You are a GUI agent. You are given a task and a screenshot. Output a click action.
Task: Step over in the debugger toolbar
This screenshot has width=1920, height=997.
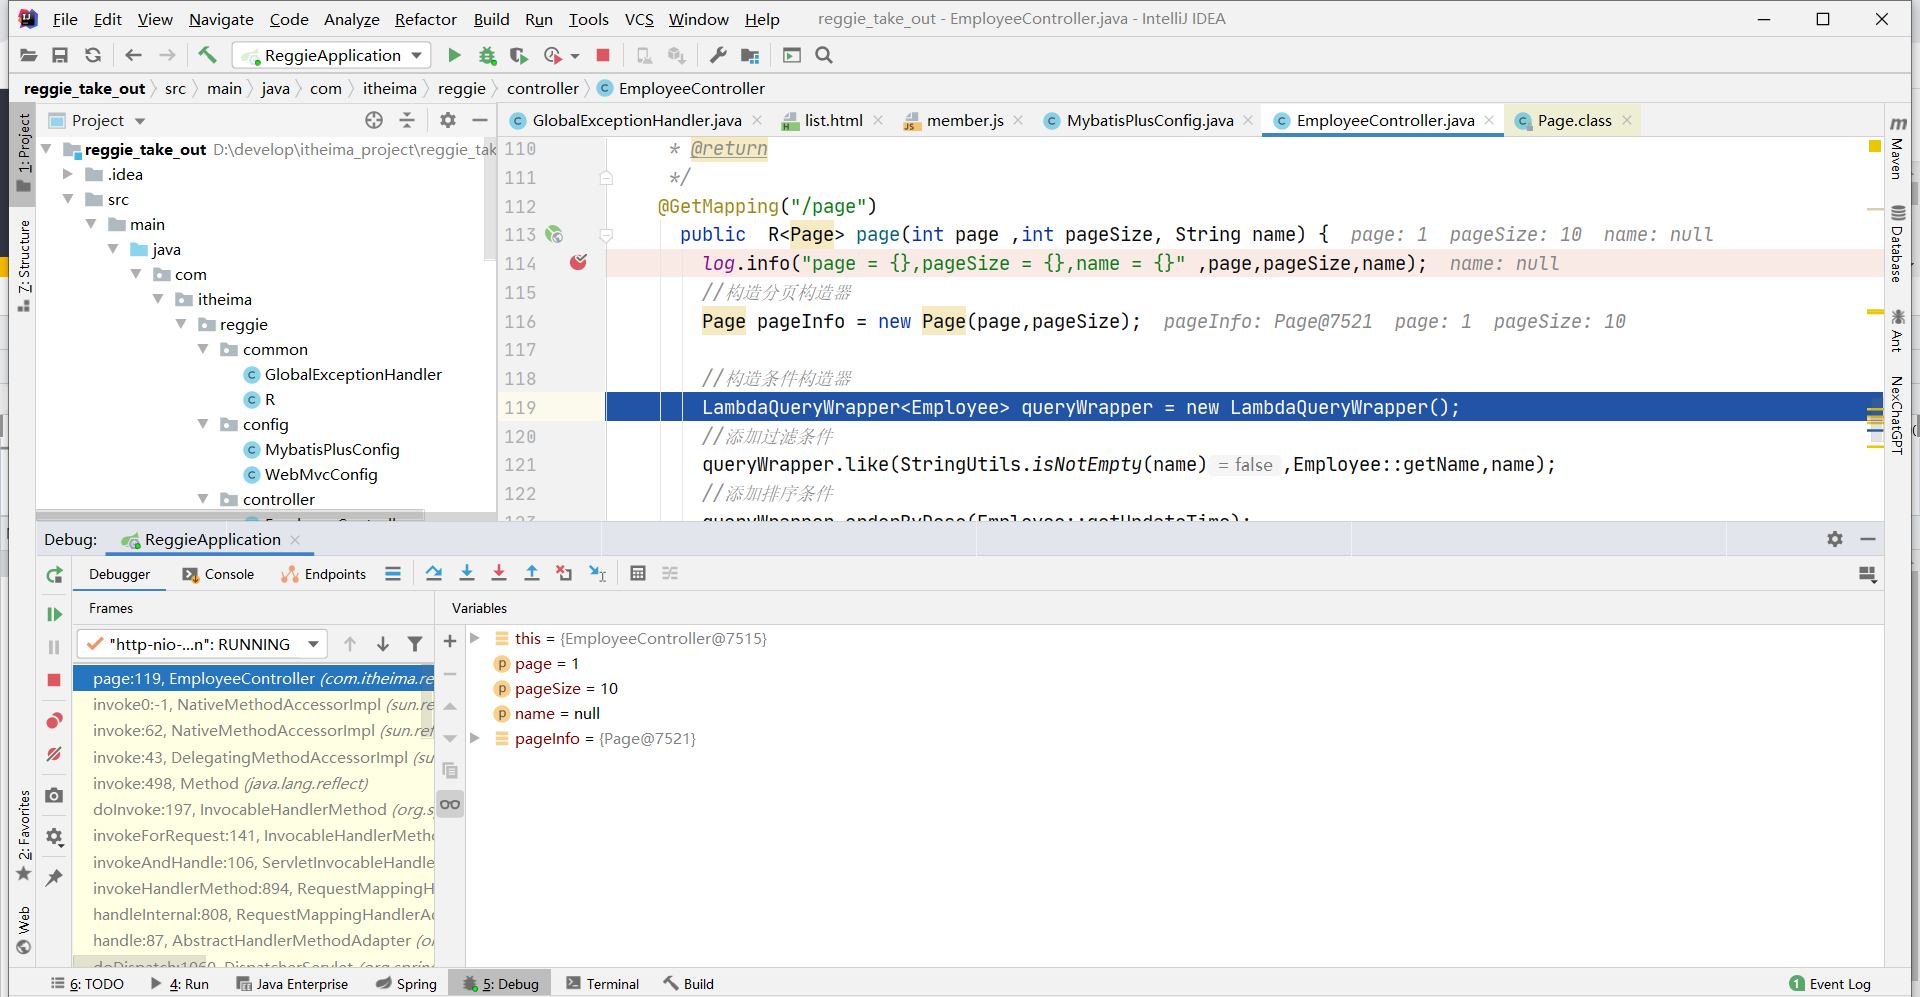433,573
